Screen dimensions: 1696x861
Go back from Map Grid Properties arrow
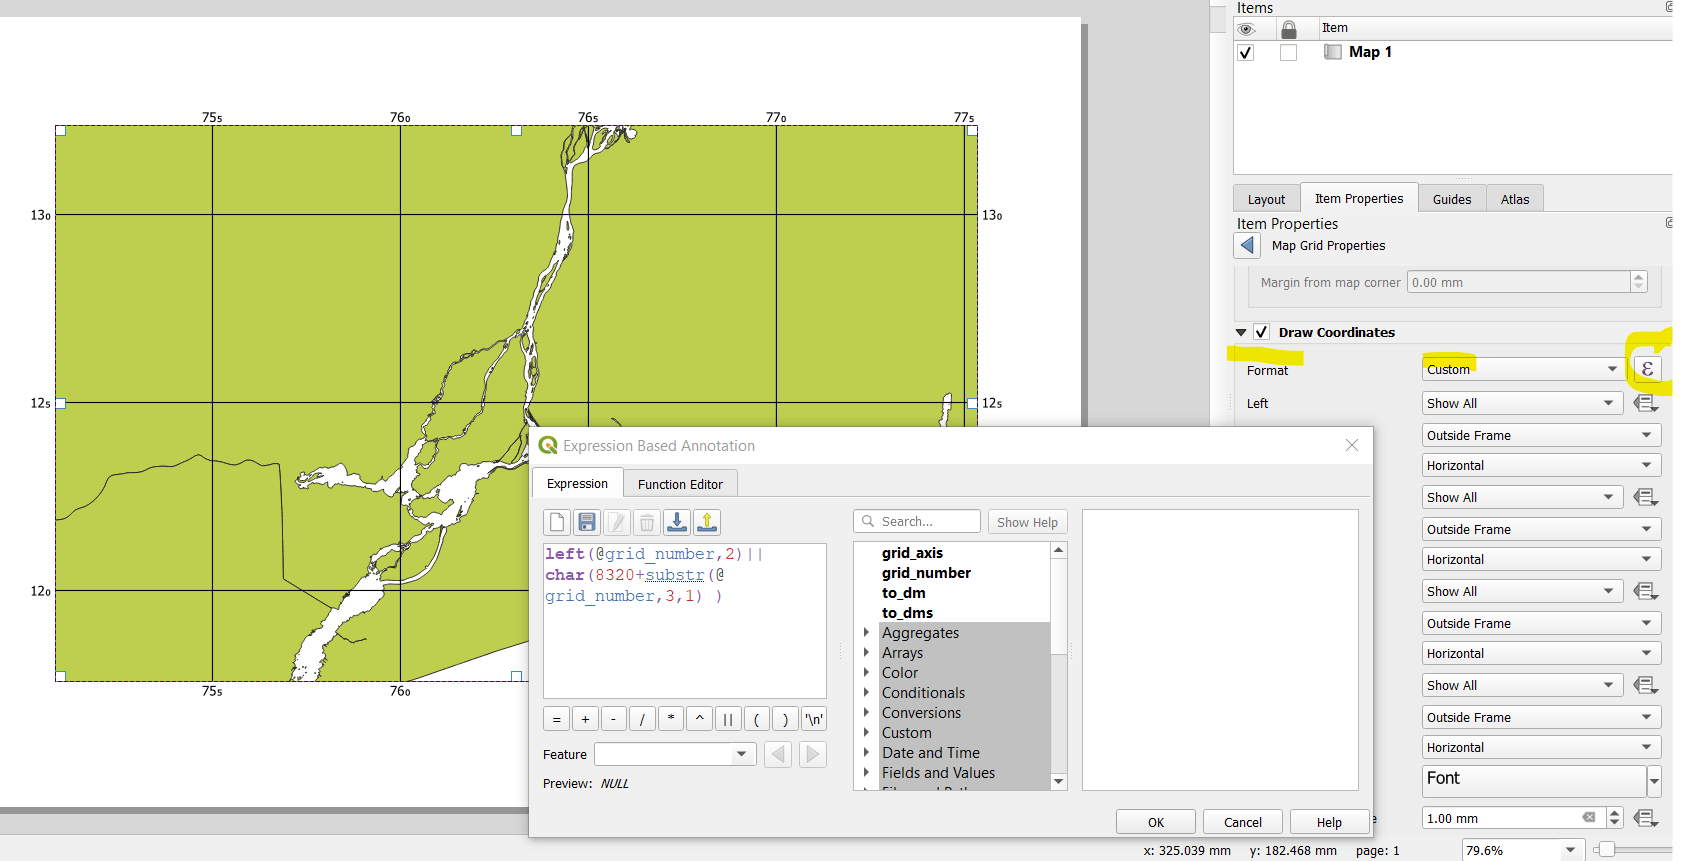(1247, 245)
